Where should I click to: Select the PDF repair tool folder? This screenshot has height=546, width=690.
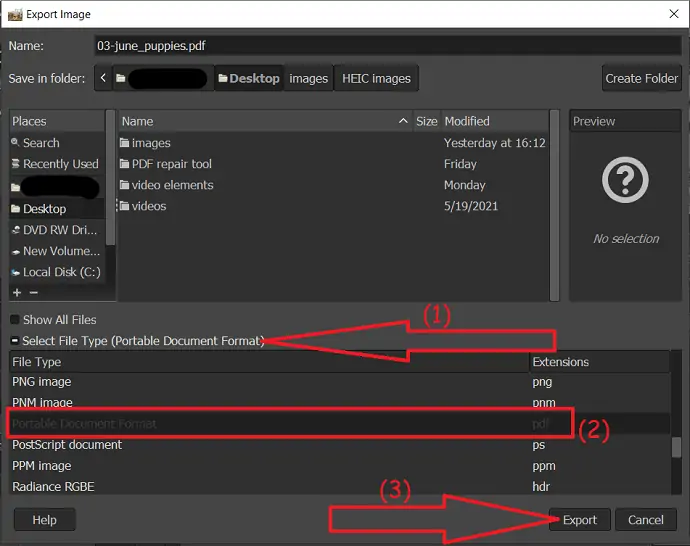click(334, 164)
